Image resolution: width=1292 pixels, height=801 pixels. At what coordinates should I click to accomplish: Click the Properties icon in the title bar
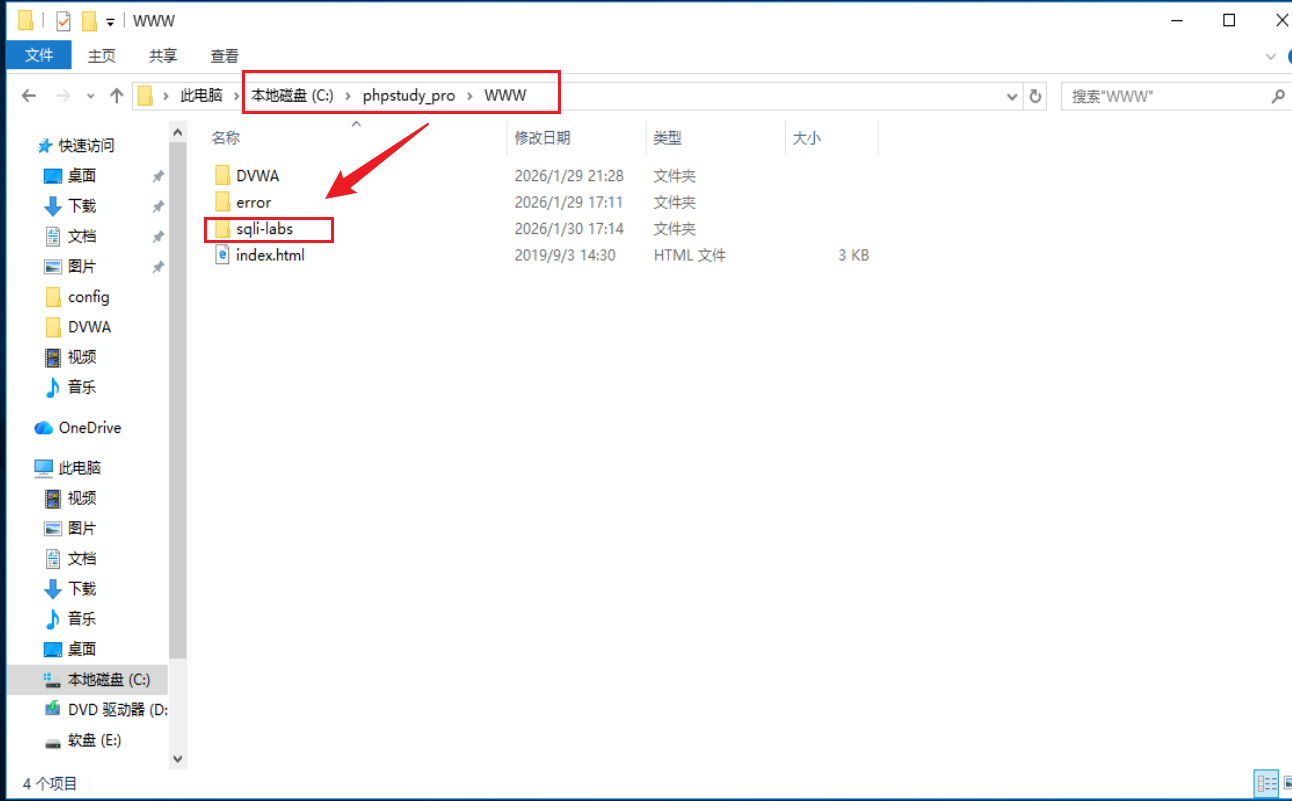coord(63,20)
